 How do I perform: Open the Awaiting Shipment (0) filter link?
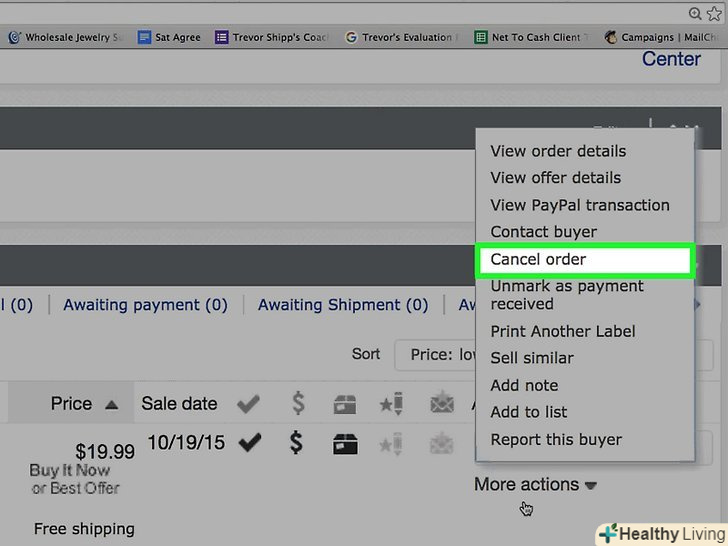(x=343, y=305)
